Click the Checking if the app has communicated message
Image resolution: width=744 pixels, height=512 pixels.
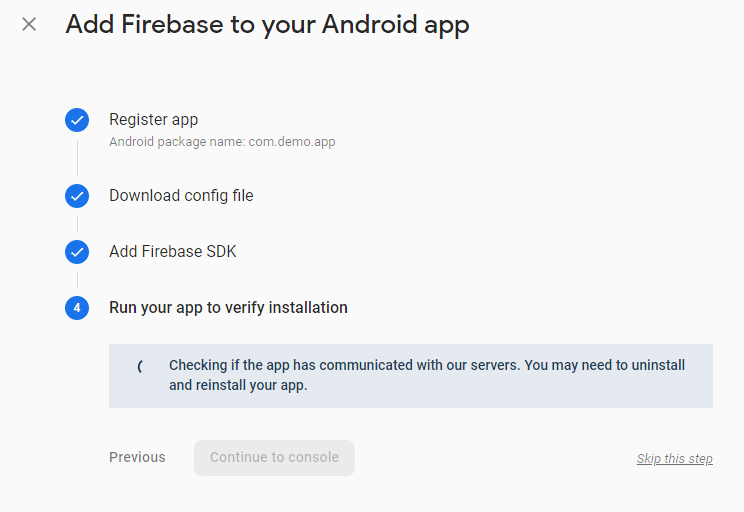point(428,375)
